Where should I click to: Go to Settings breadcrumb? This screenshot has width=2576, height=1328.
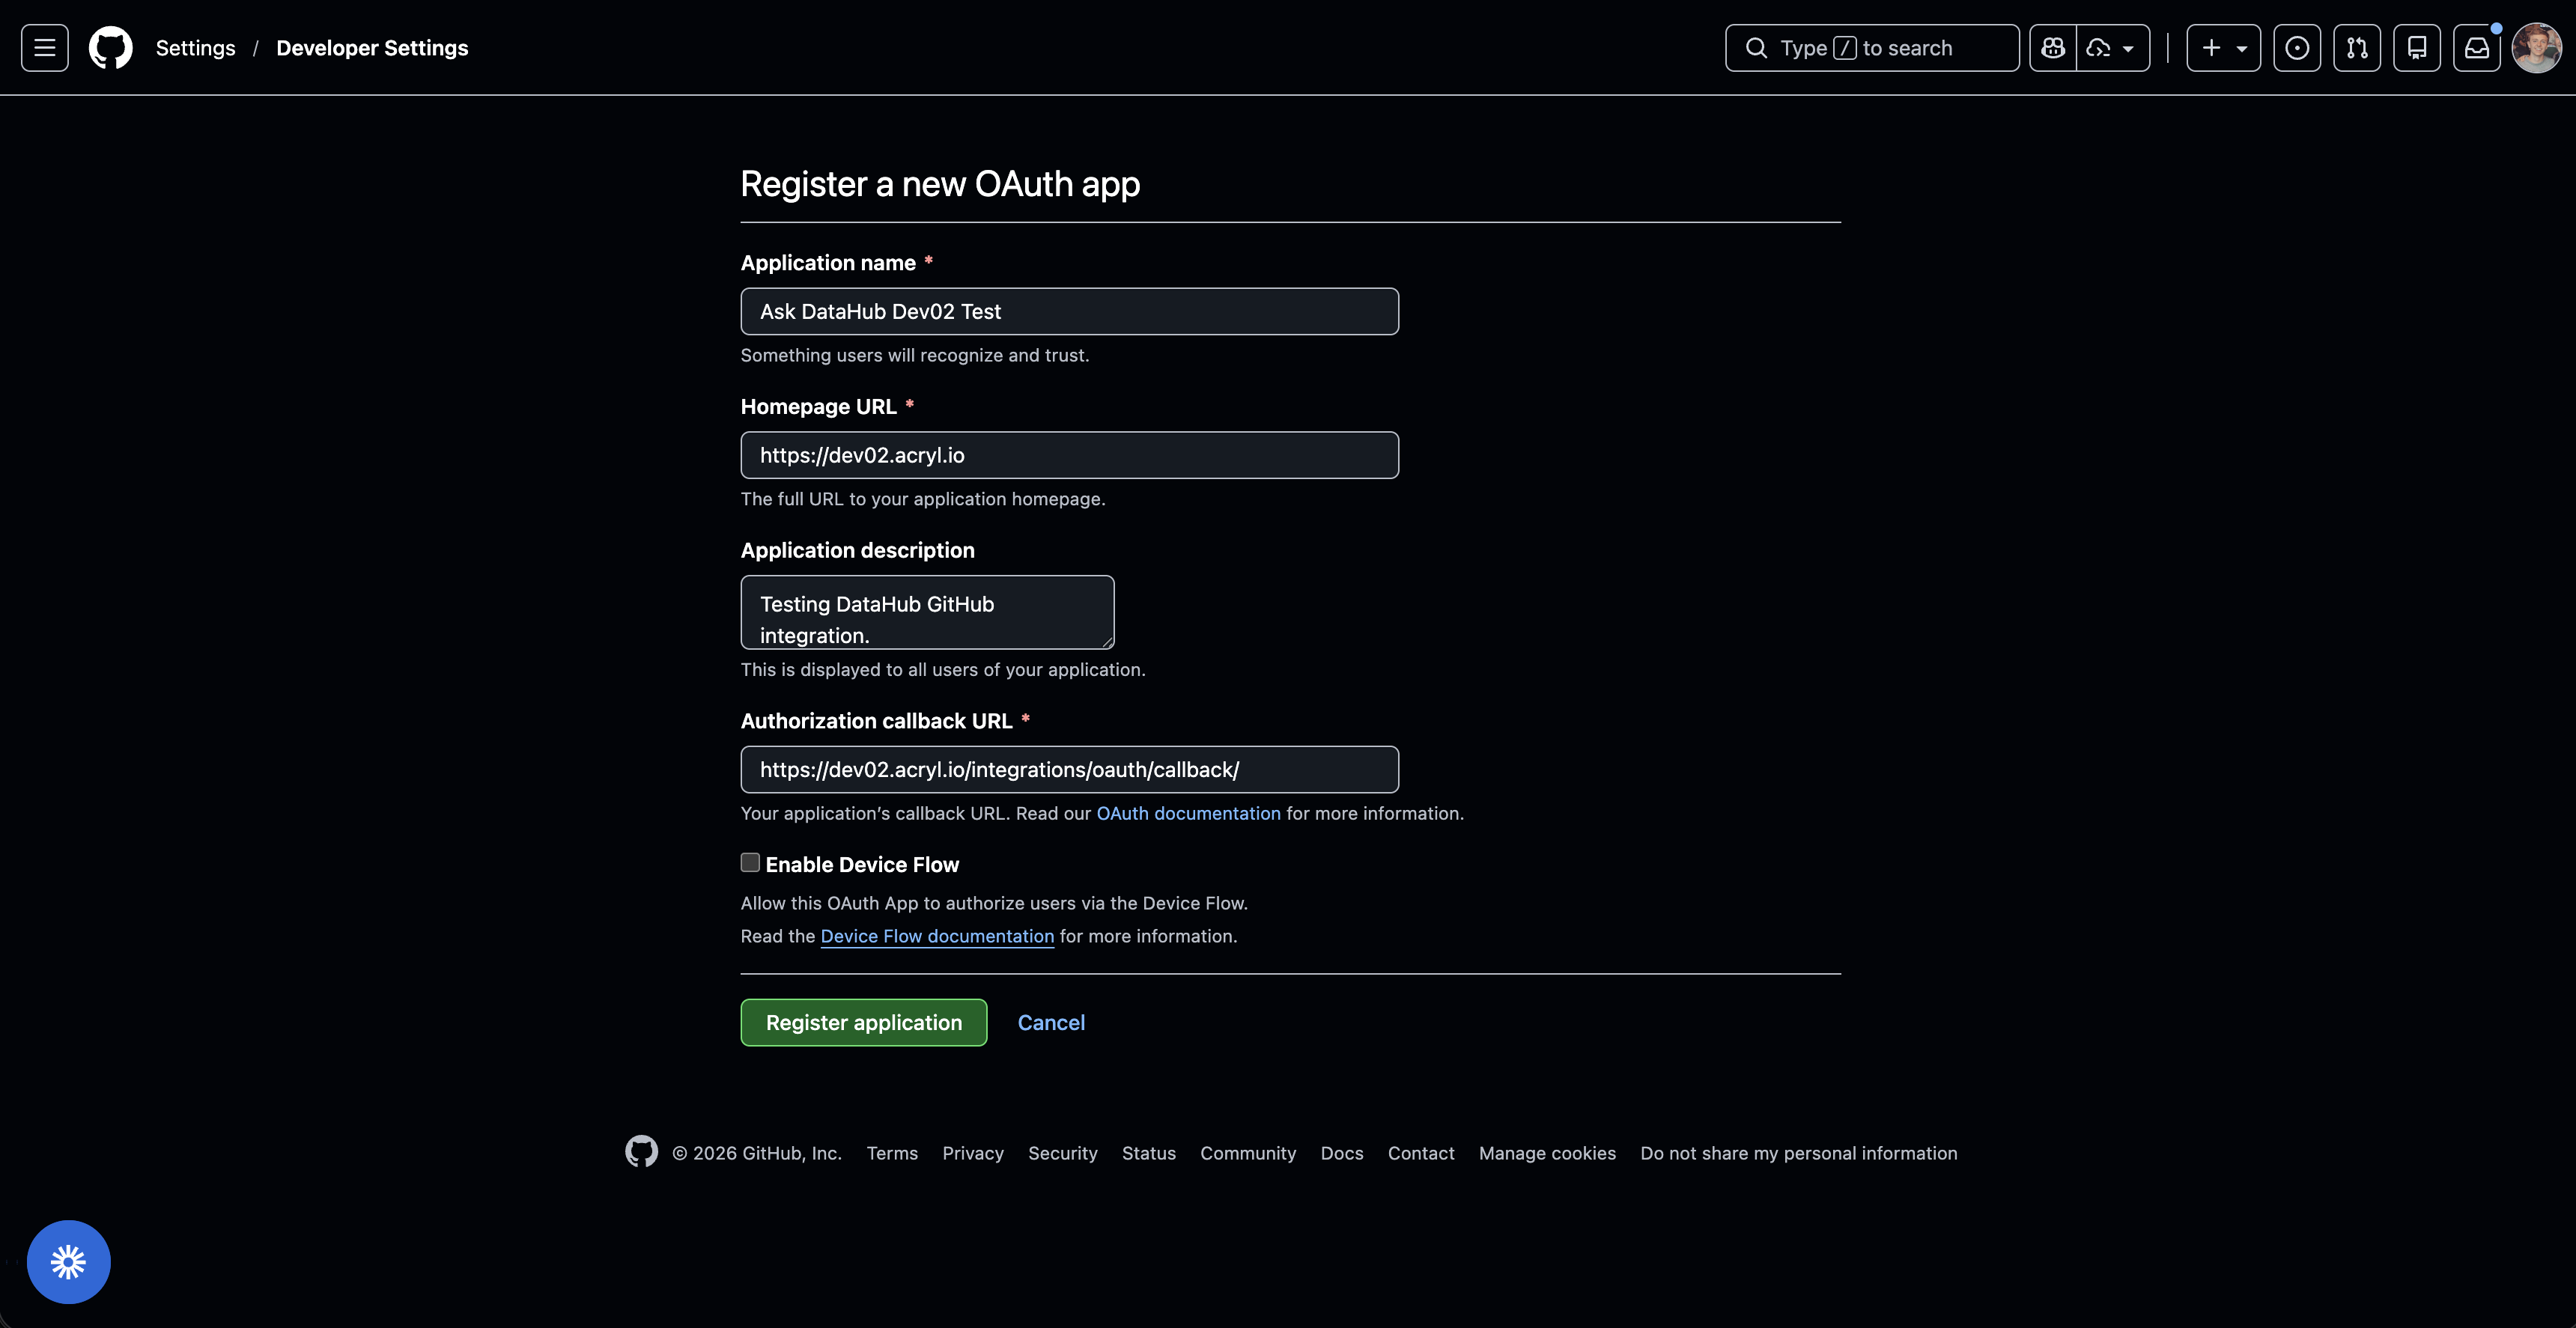pos(195,48)
